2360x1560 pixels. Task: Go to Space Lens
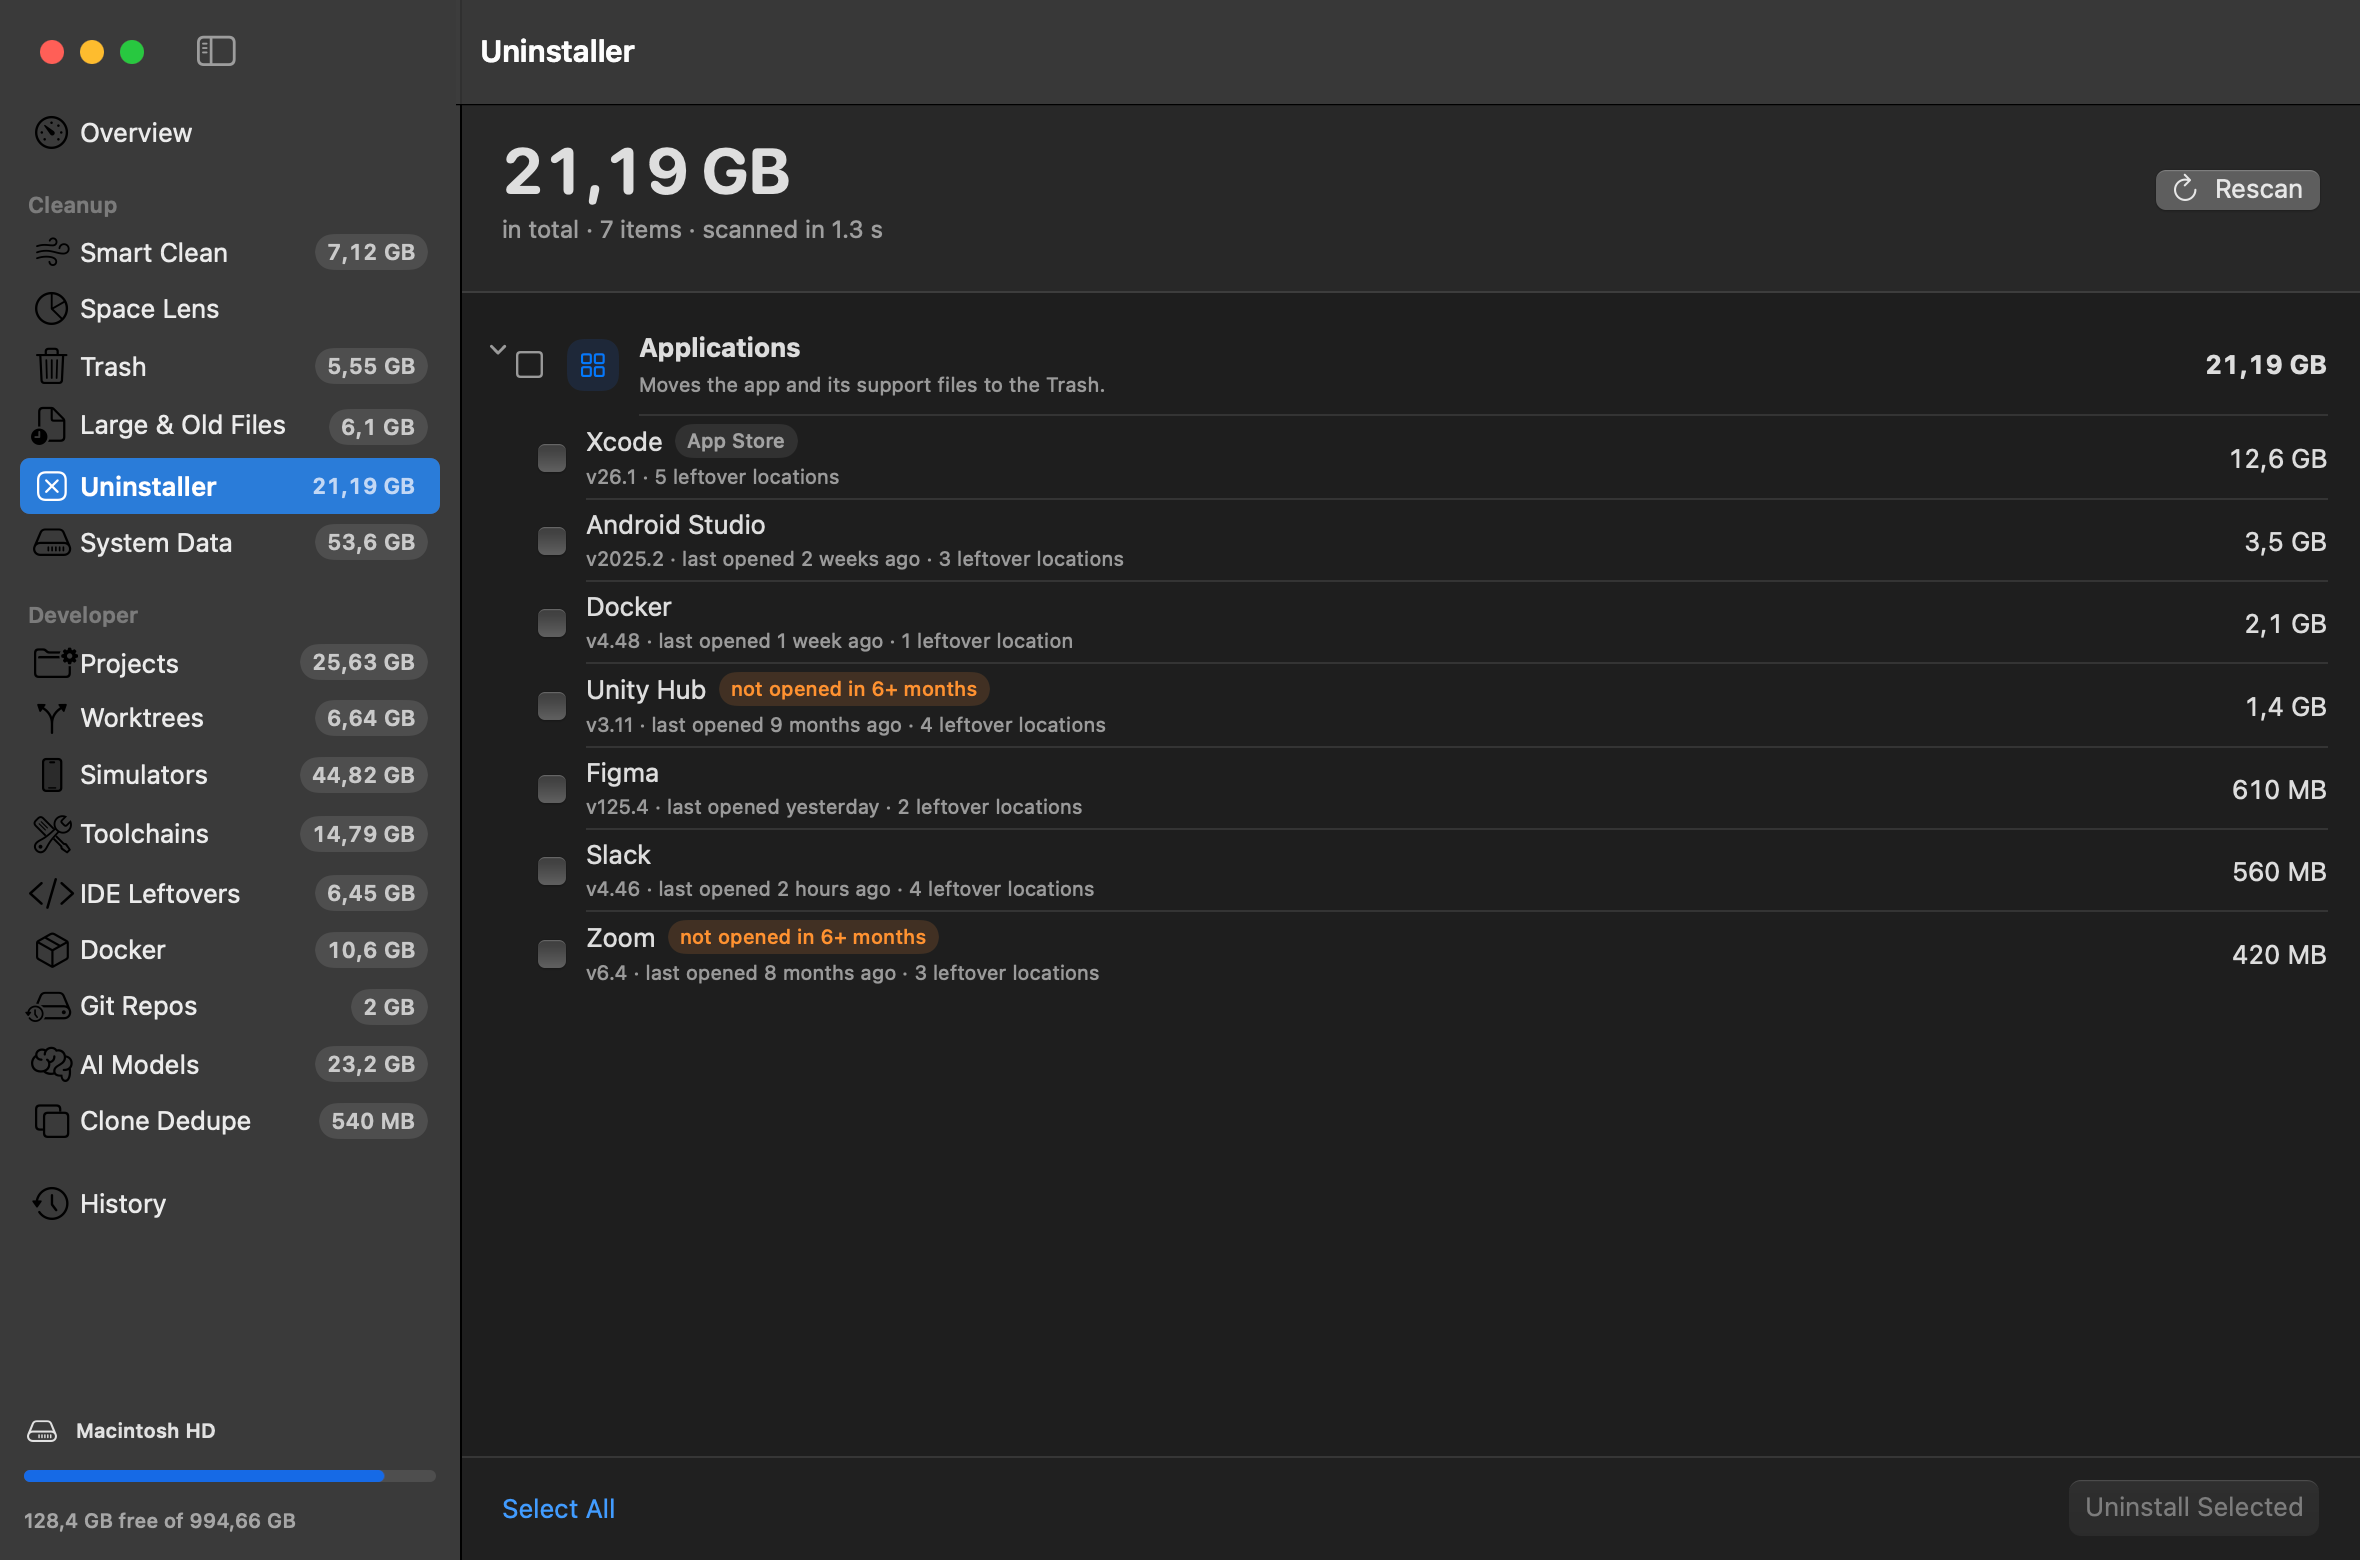[230, 309]
